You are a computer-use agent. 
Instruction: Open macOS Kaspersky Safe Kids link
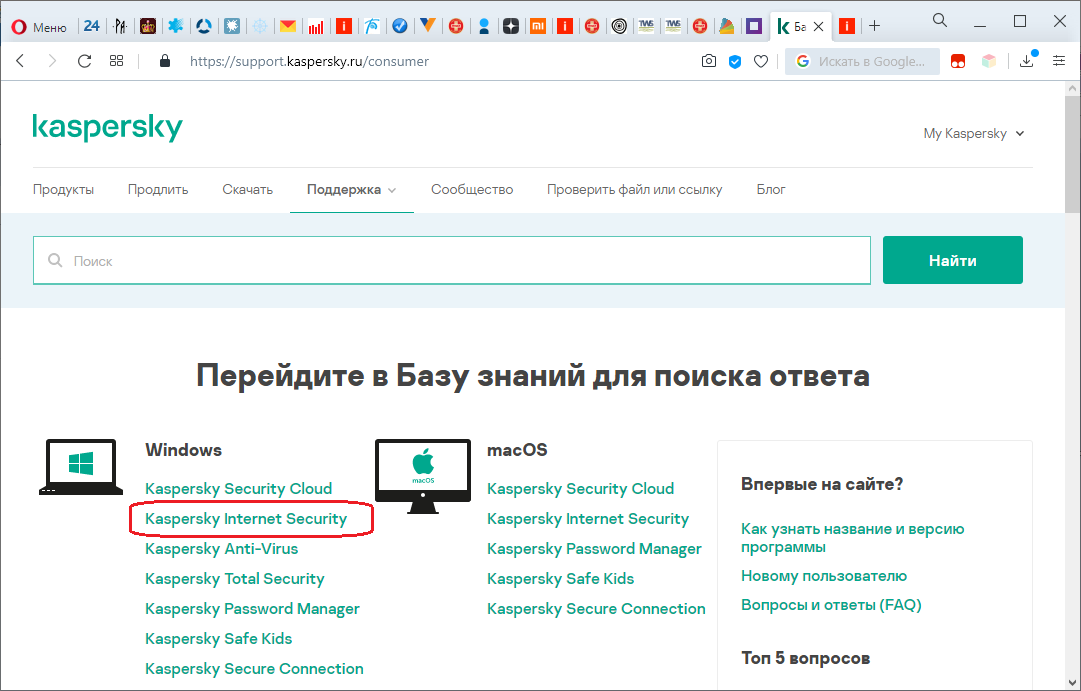[560, 579]
